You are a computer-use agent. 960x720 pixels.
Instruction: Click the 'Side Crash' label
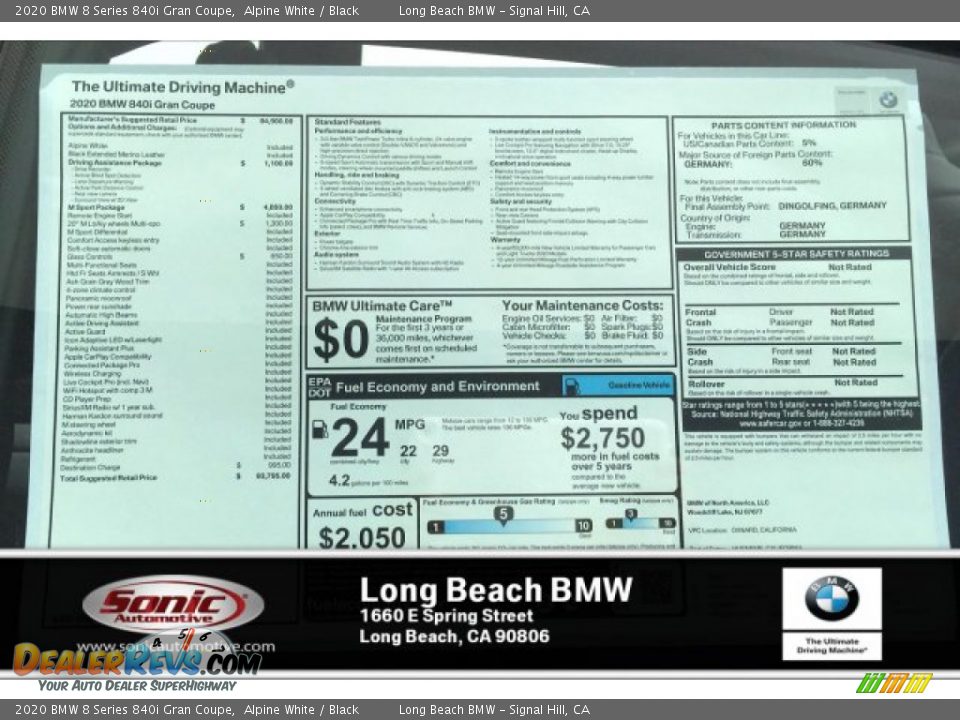[x=700, y=357]
